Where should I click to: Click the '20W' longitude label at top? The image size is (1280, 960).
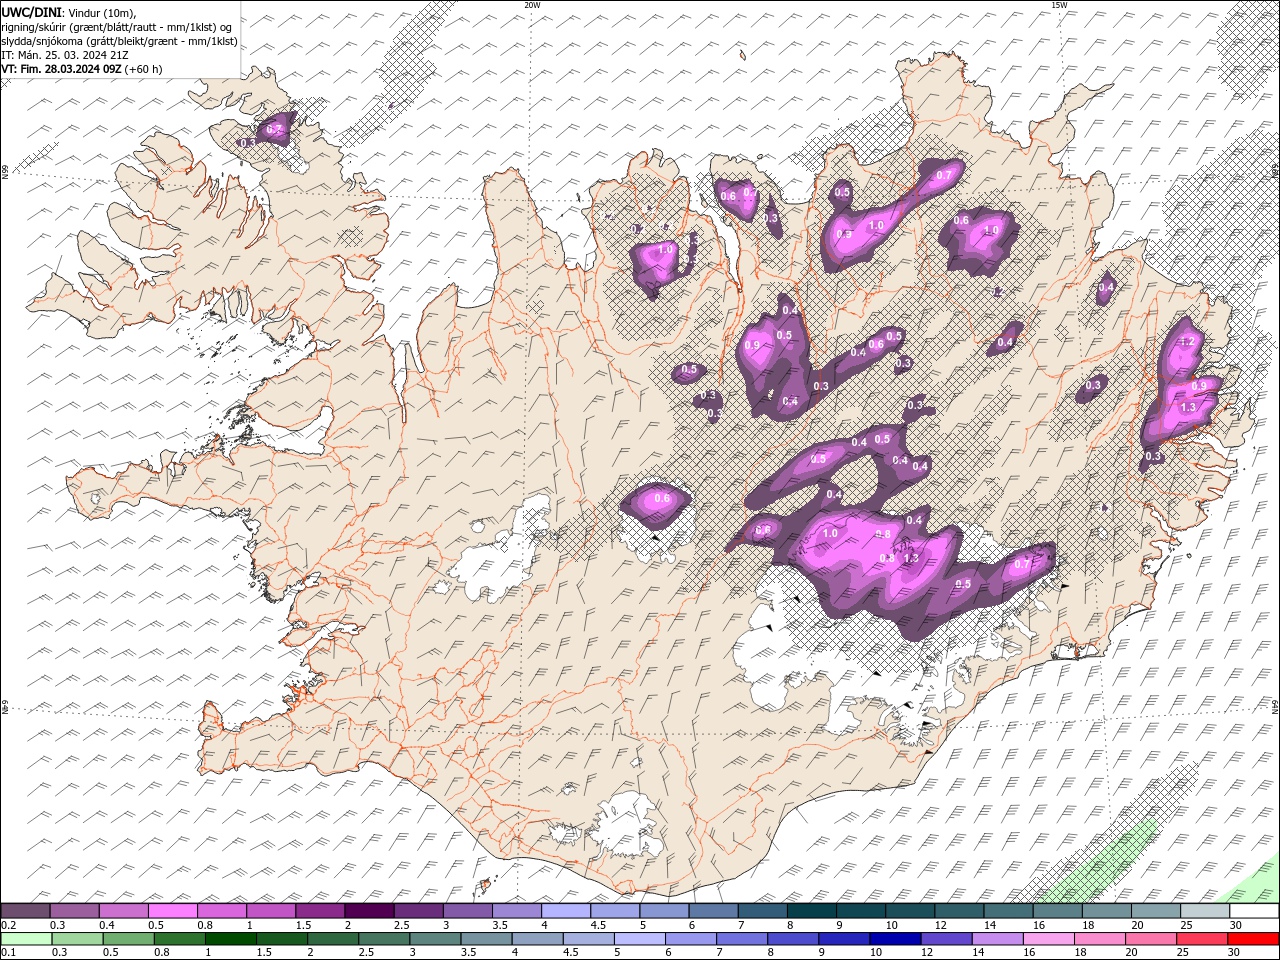532,5
